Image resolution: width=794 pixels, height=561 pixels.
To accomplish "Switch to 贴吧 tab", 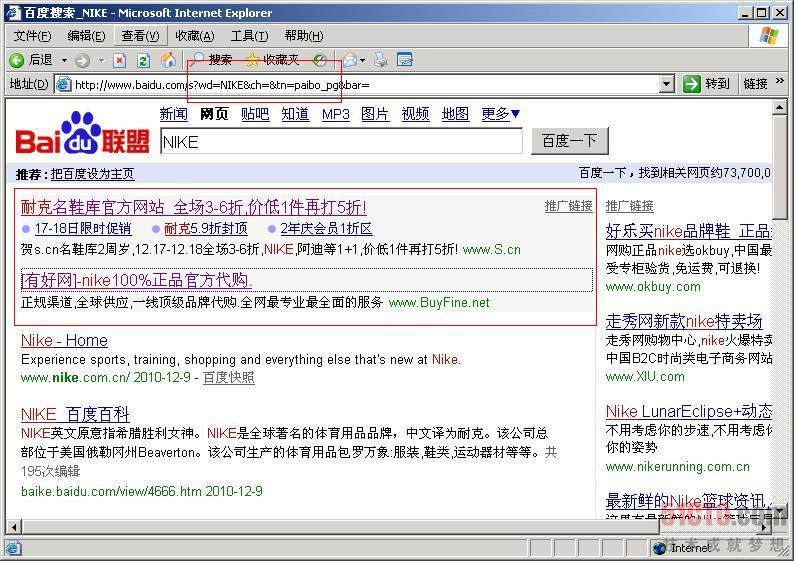I will [x=255, y=114].
